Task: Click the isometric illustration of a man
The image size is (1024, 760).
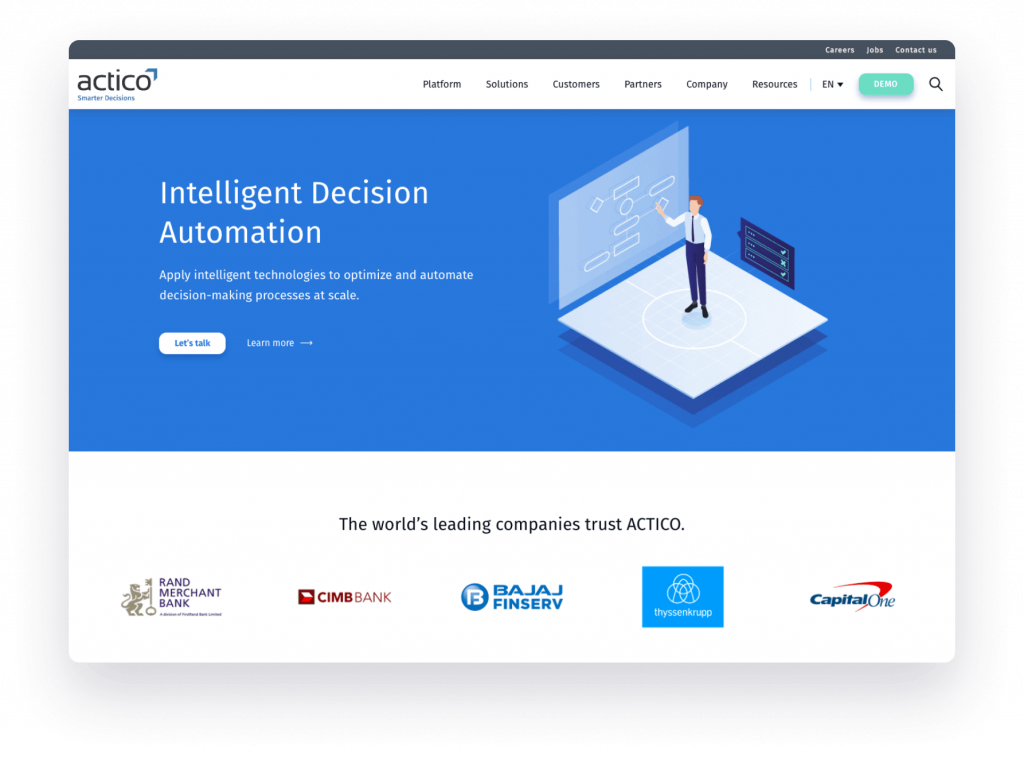Action: [x=688, y=274]
